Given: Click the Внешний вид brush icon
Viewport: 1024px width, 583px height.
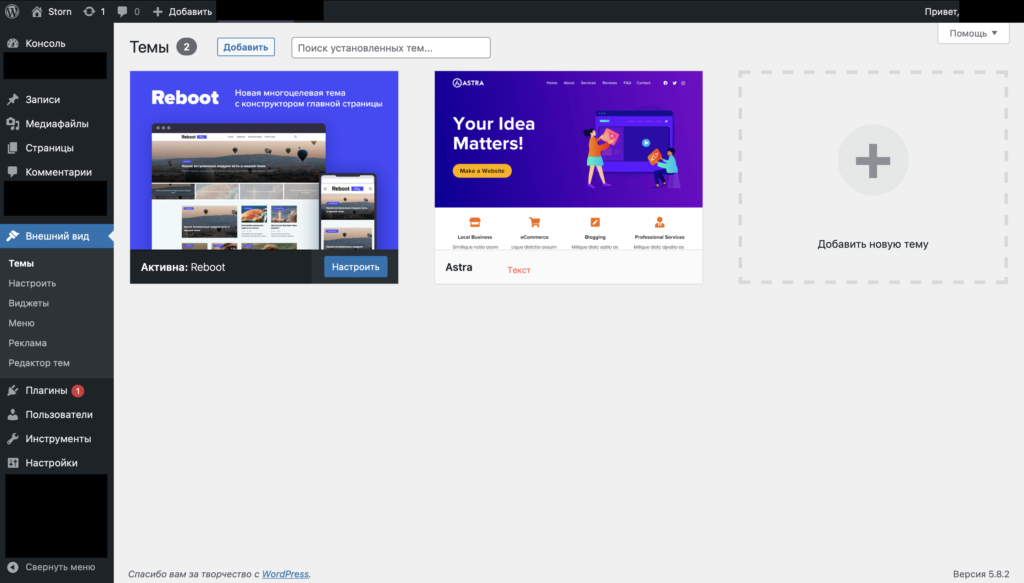Looking at the screenshot, I should pyautogui.click(x=12, y=236).
